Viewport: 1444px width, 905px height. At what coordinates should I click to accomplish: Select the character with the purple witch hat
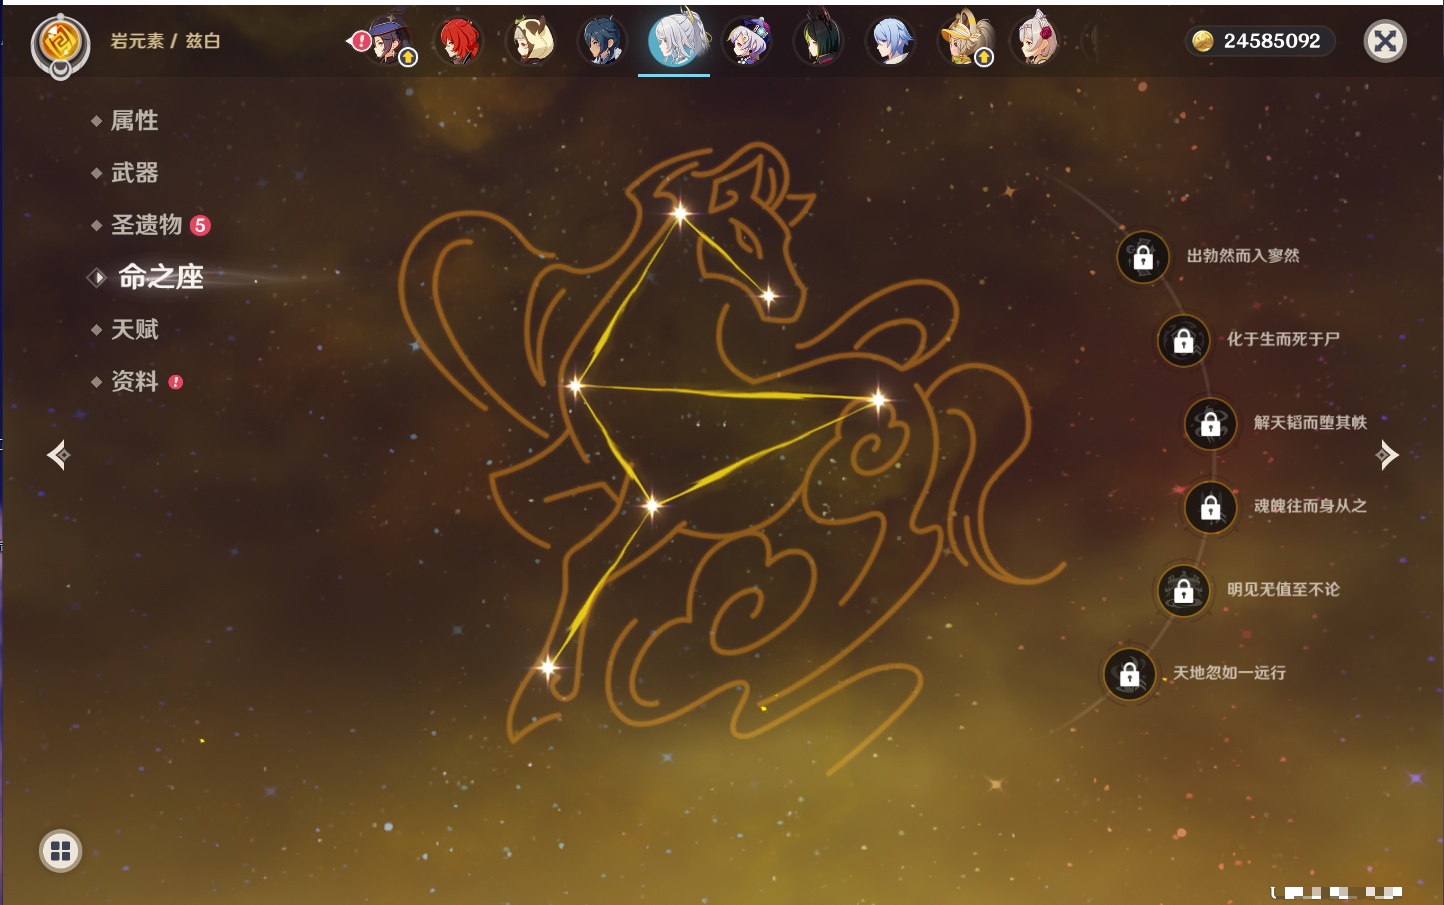point(388,41)
